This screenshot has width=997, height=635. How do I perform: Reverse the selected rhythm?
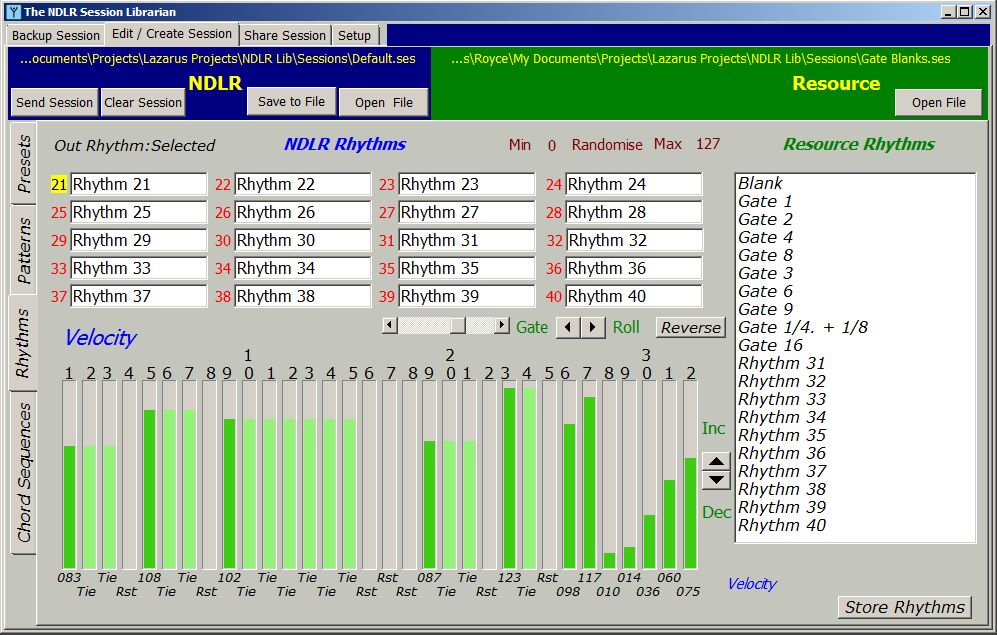690,327
